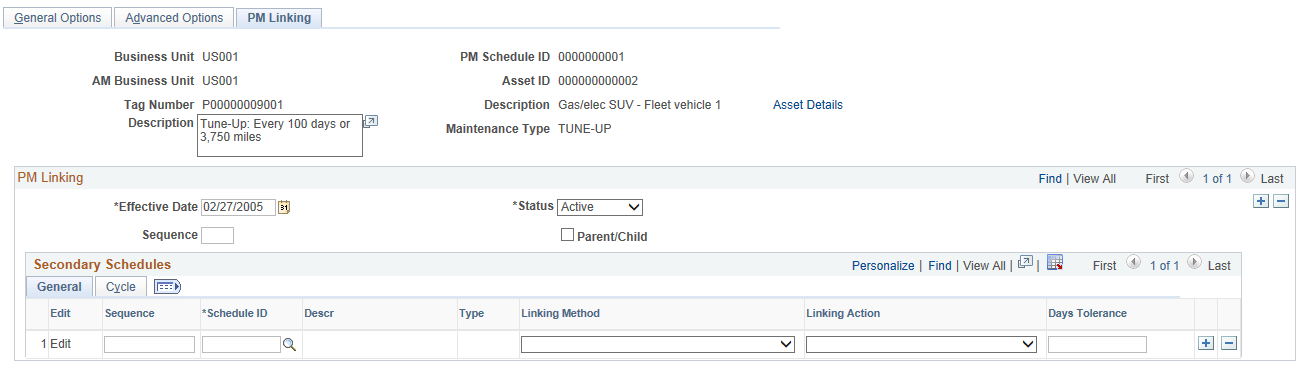Click PM Schedule ID value 0000000001

point(591,57)
